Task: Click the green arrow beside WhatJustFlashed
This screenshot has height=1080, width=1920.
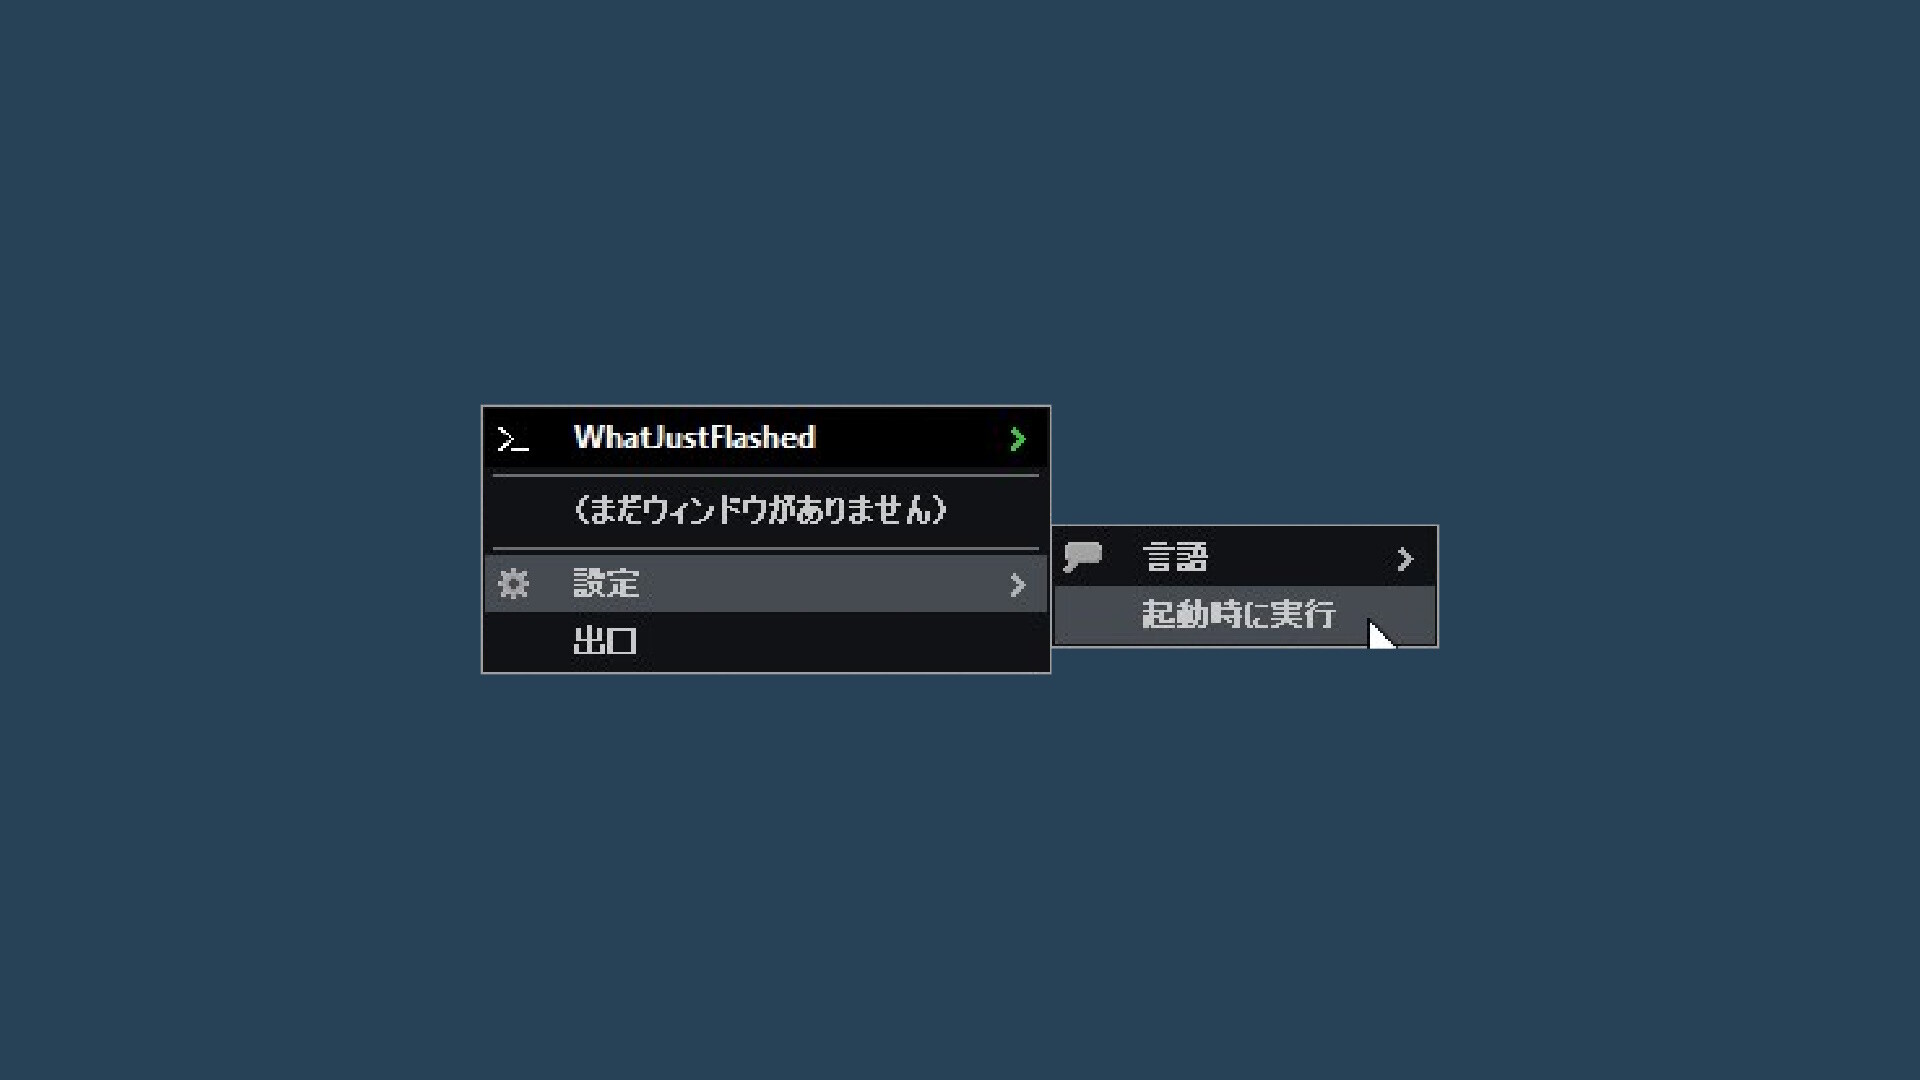Action: pyautogui.click(x=1017, y=439)
